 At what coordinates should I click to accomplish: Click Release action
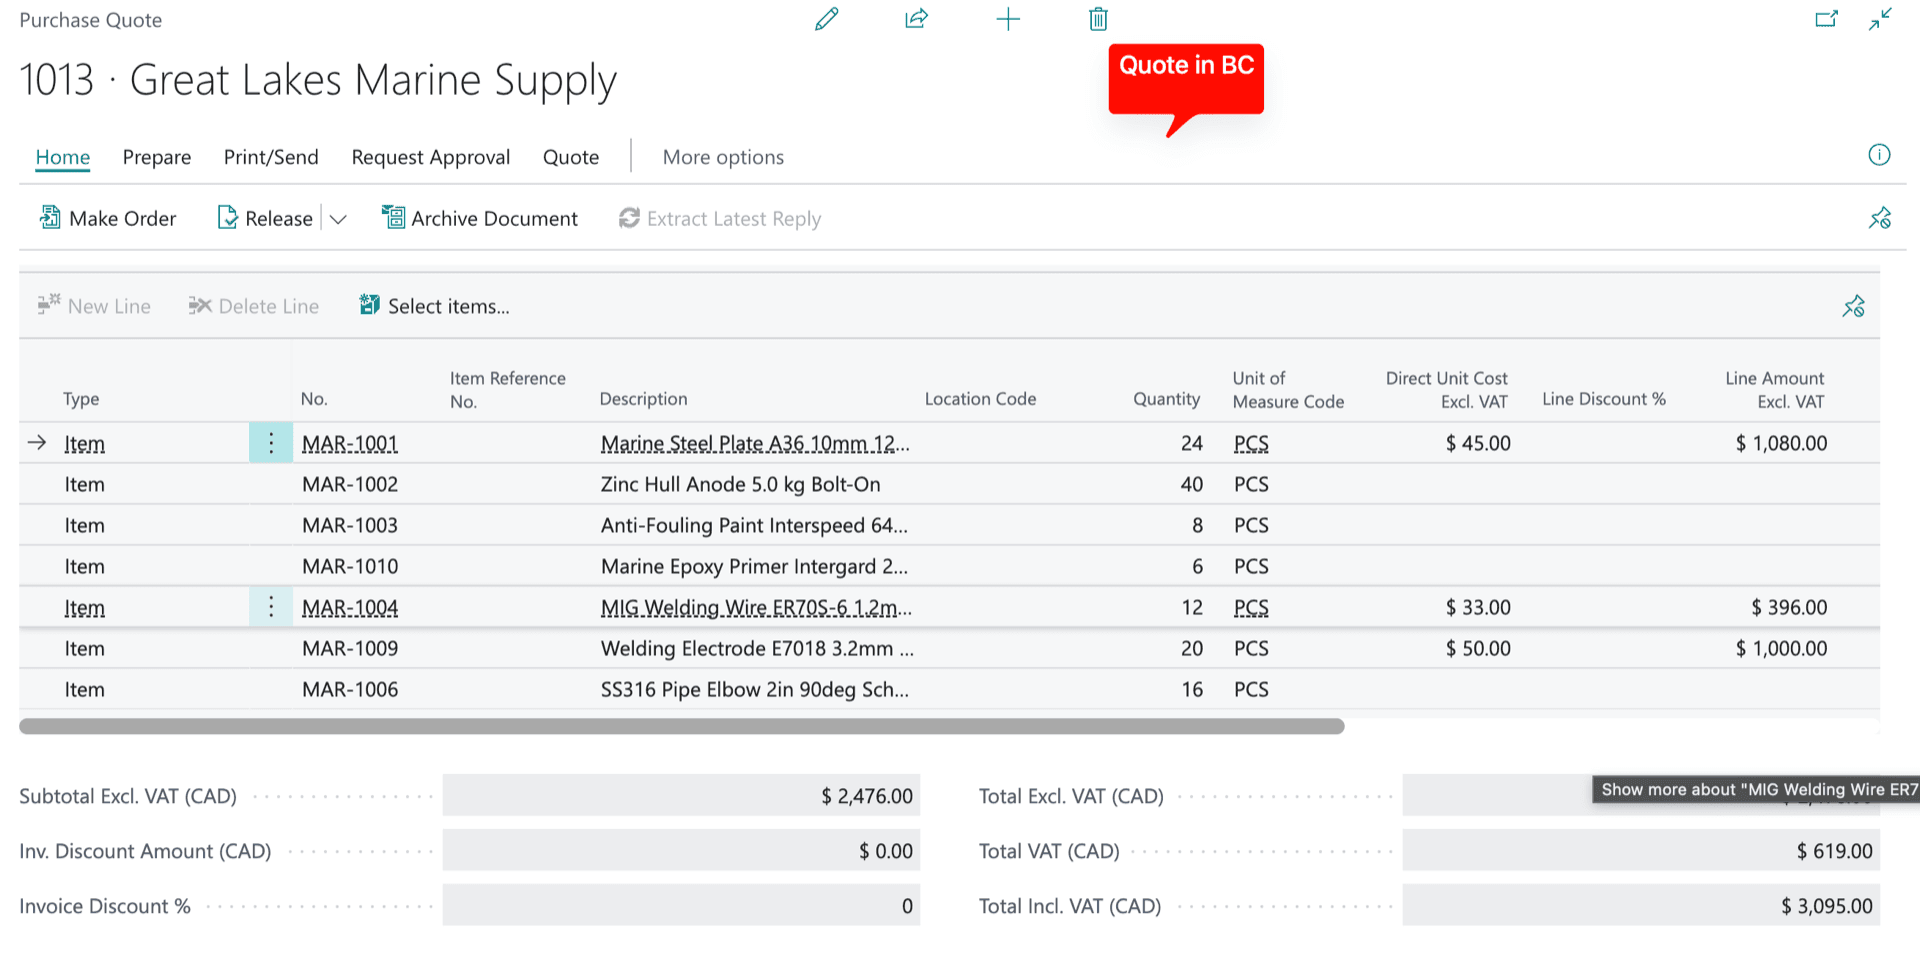pos(265,218)
